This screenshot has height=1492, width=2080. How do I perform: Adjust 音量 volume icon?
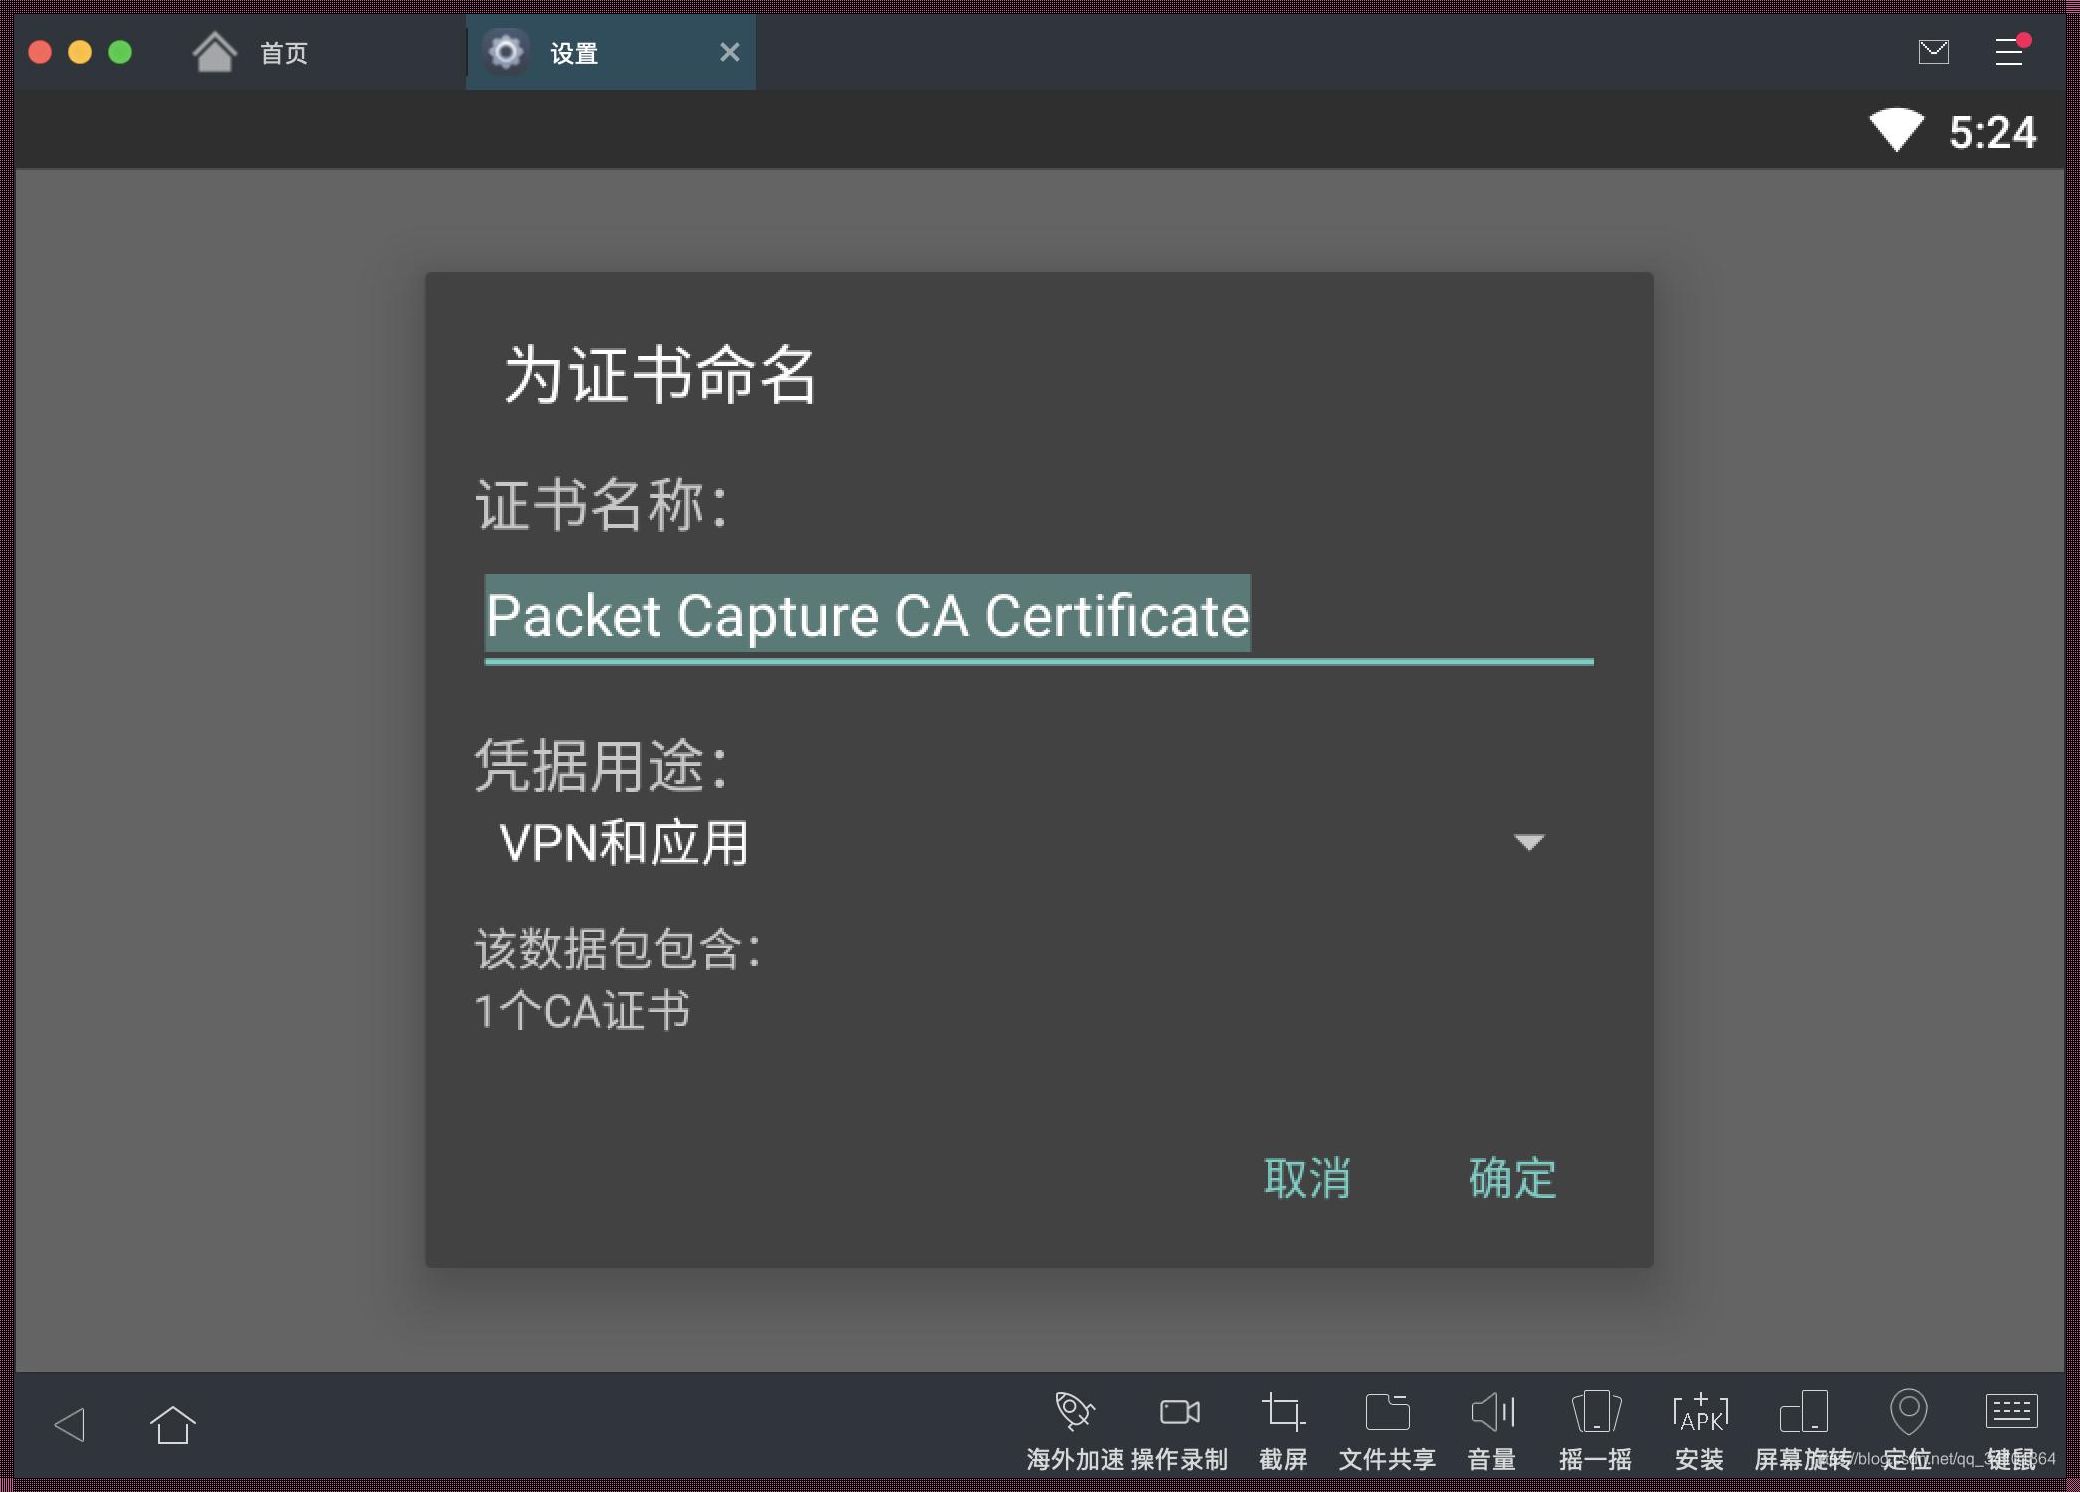(1492, 1412)
